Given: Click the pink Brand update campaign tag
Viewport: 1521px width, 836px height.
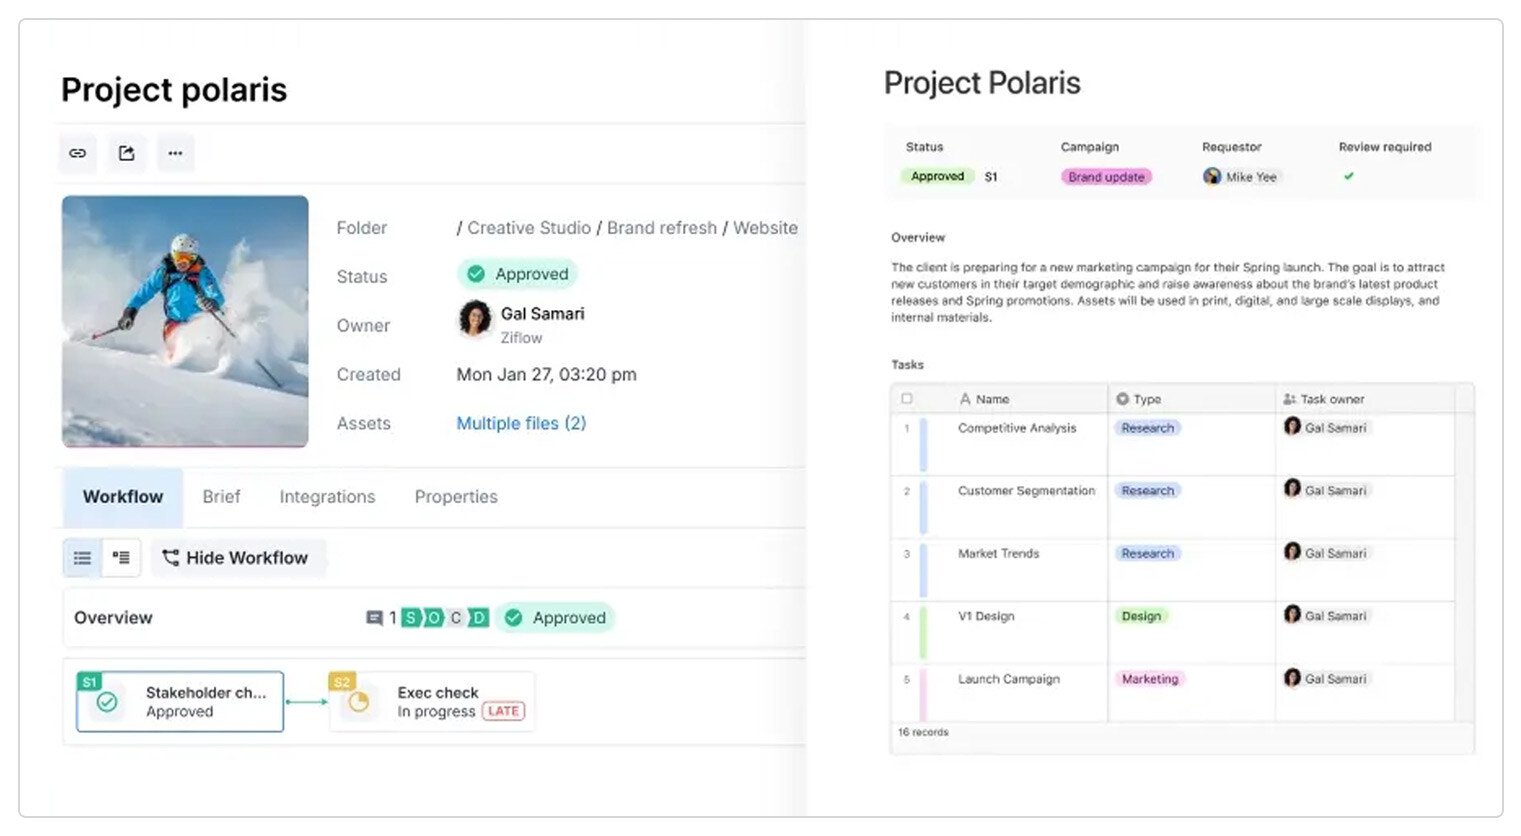Looking at the screenshot, I should (1105, 177).
